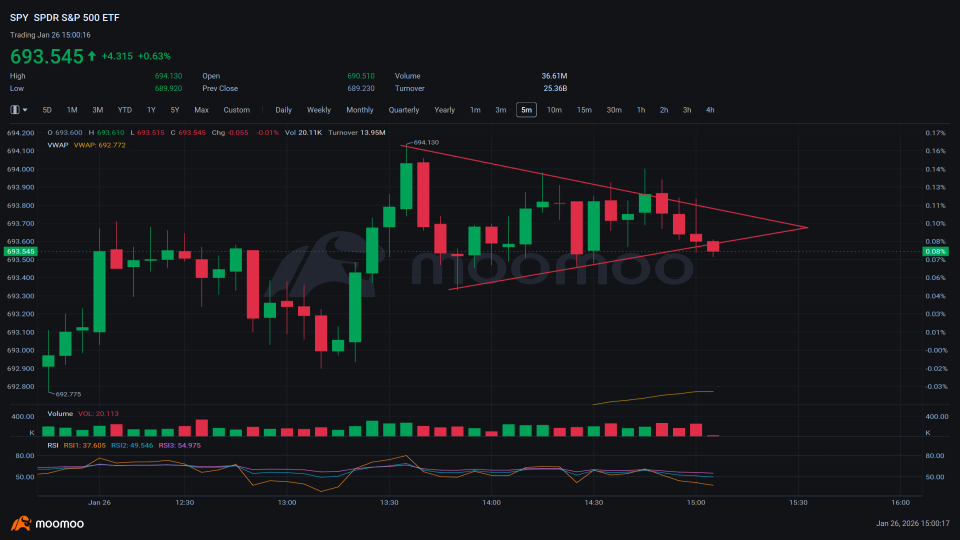Expand the chart type dropdown arrow

click(25, 110)
